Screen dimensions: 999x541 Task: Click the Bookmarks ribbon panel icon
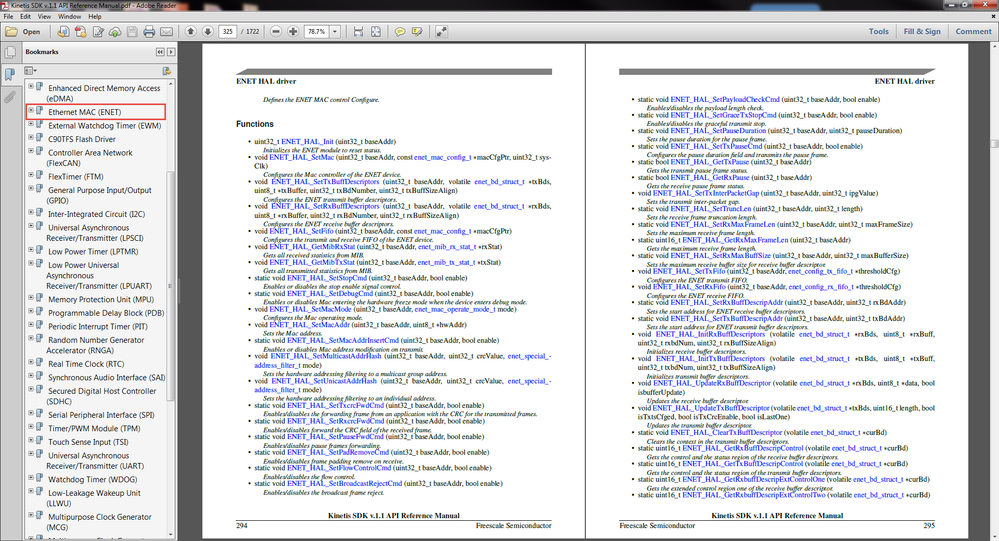pos(10,75)
